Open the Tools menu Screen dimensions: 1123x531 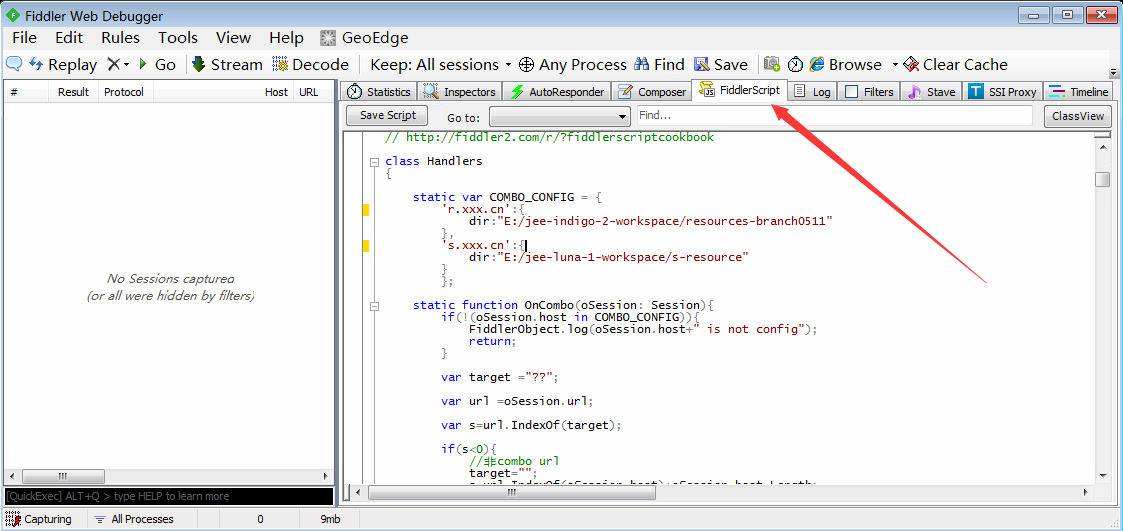pos(178,38)
